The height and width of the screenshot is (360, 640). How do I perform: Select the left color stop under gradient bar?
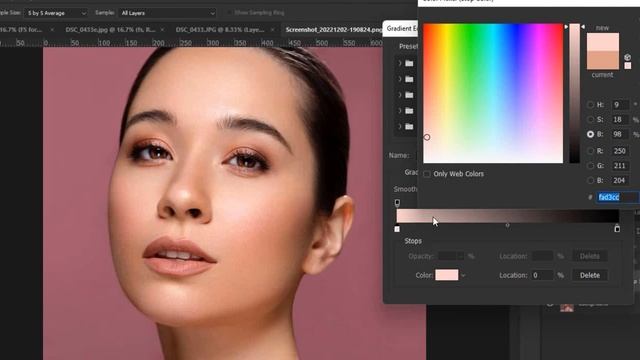[397, 229]
